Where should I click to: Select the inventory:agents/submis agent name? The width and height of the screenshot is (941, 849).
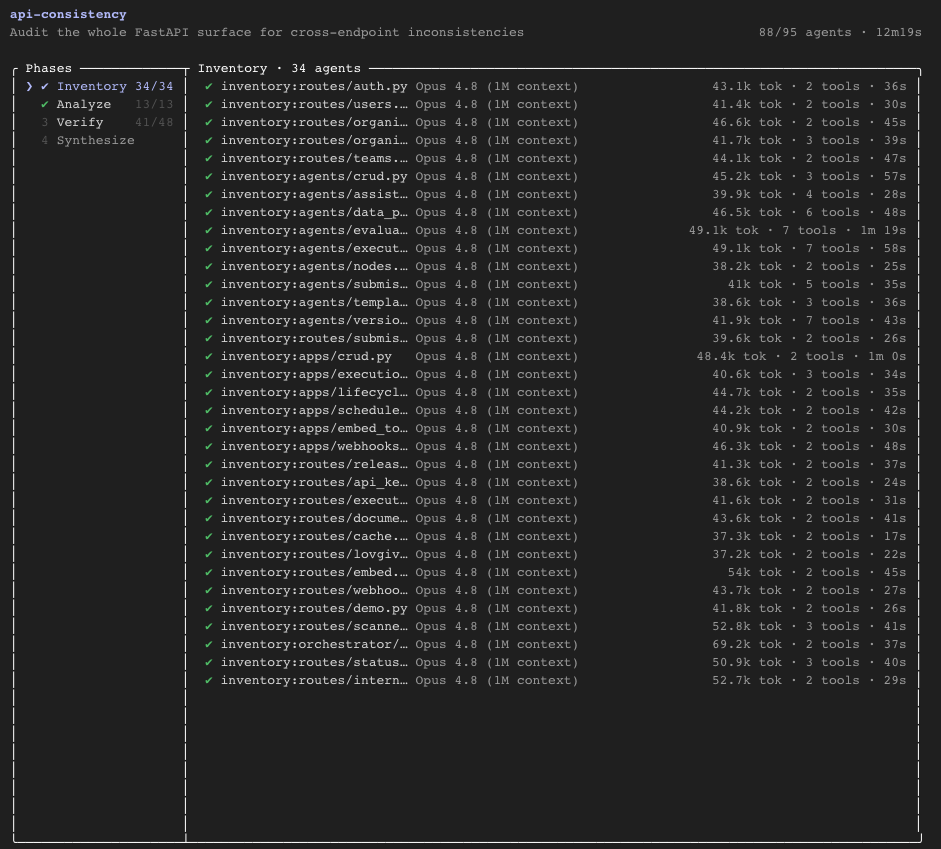pyautogui.click(x=314, y=284)
